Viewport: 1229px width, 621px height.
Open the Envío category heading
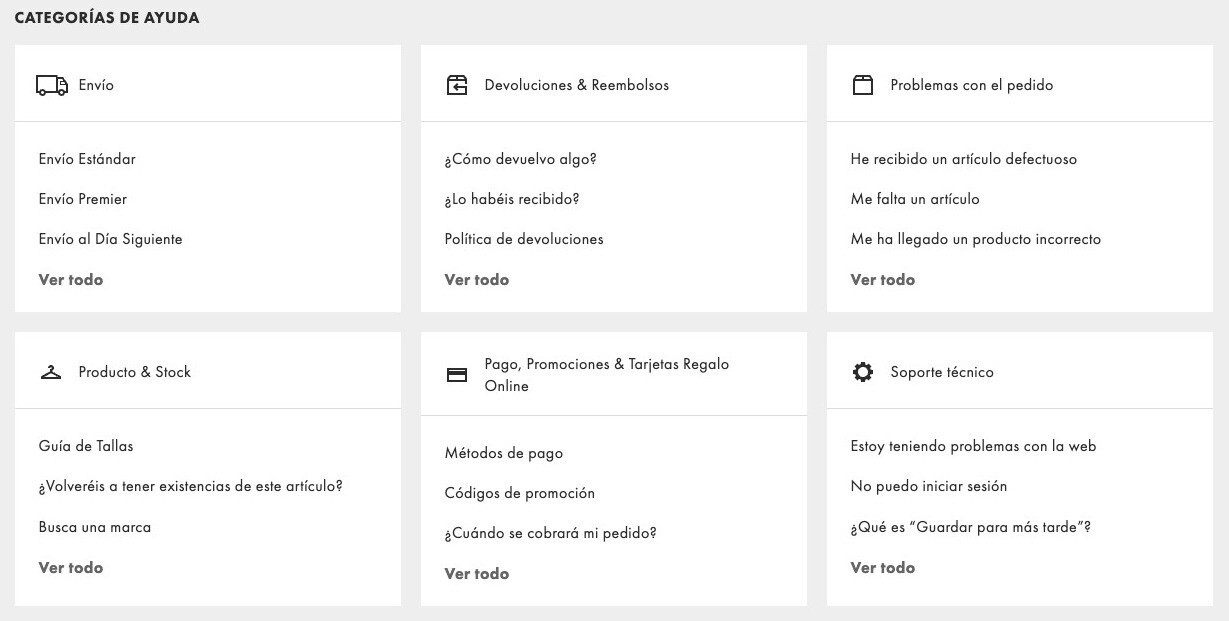[x=96, y=85]
